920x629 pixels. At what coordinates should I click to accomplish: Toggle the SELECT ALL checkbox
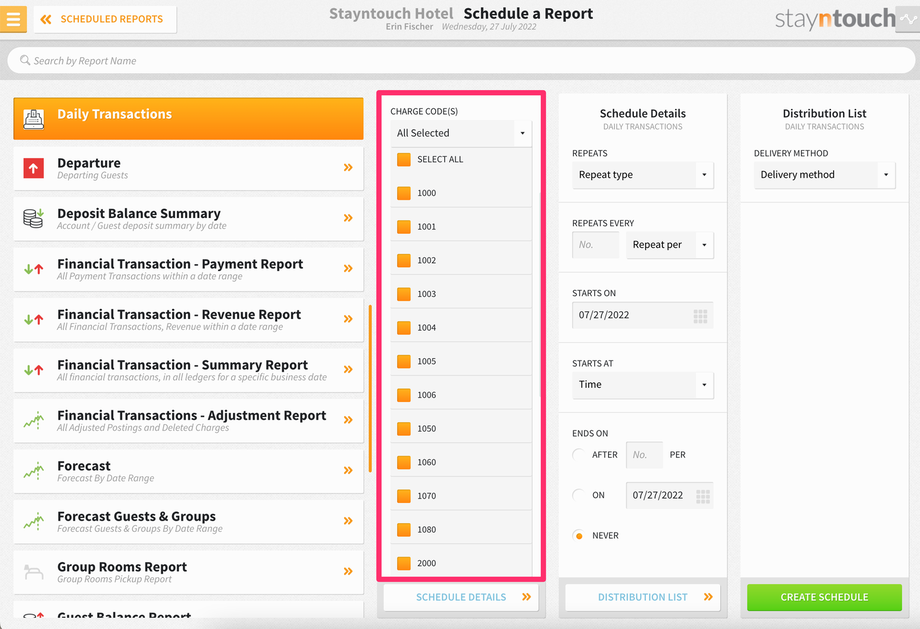tap(404, 160)
